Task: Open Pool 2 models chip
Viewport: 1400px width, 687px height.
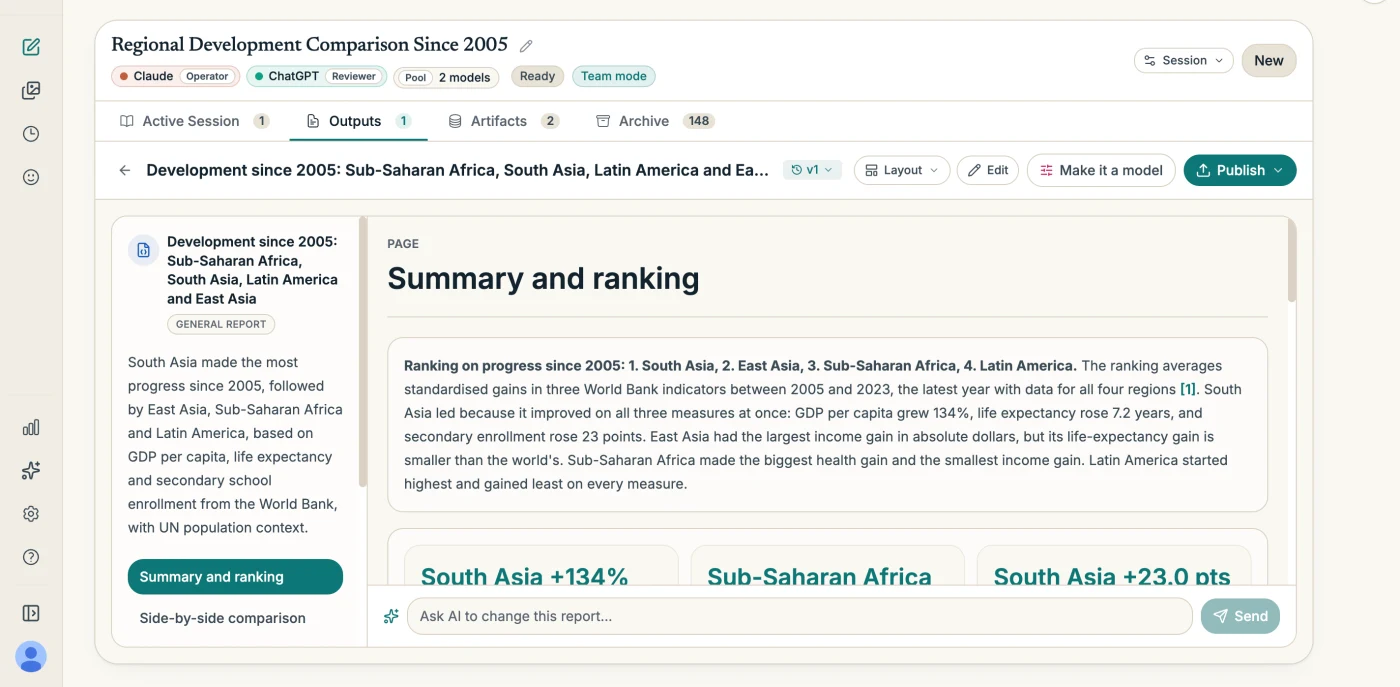Action: point(446,77)
